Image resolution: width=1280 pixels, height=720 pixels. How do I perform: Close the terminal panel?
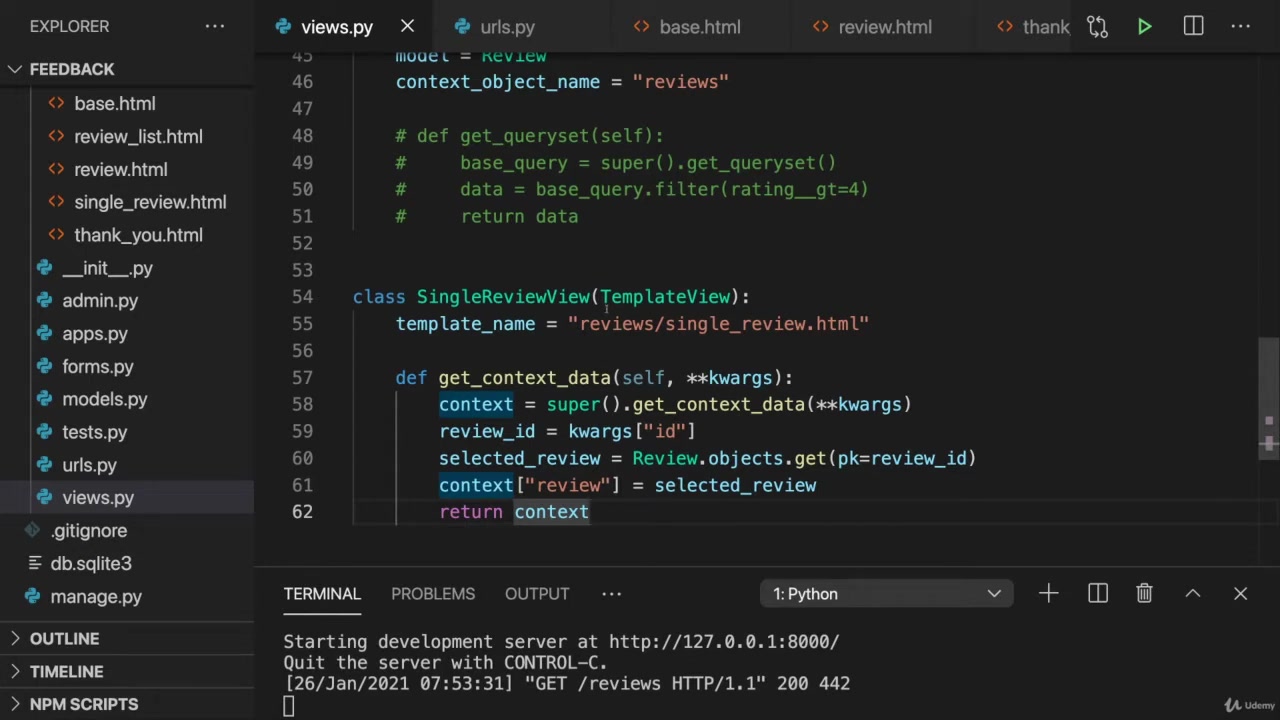pyautogui.click(x=1240, y=594)
